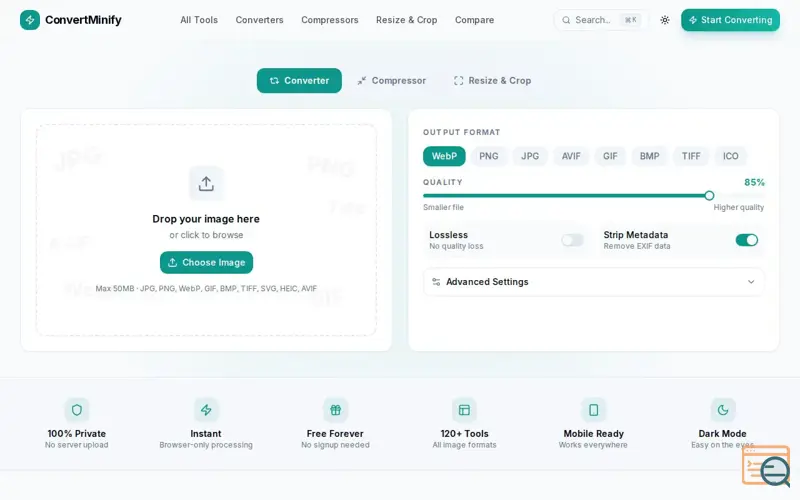Select WebP output format
This screenshot has width=800, height=500.
click(444, 156)
